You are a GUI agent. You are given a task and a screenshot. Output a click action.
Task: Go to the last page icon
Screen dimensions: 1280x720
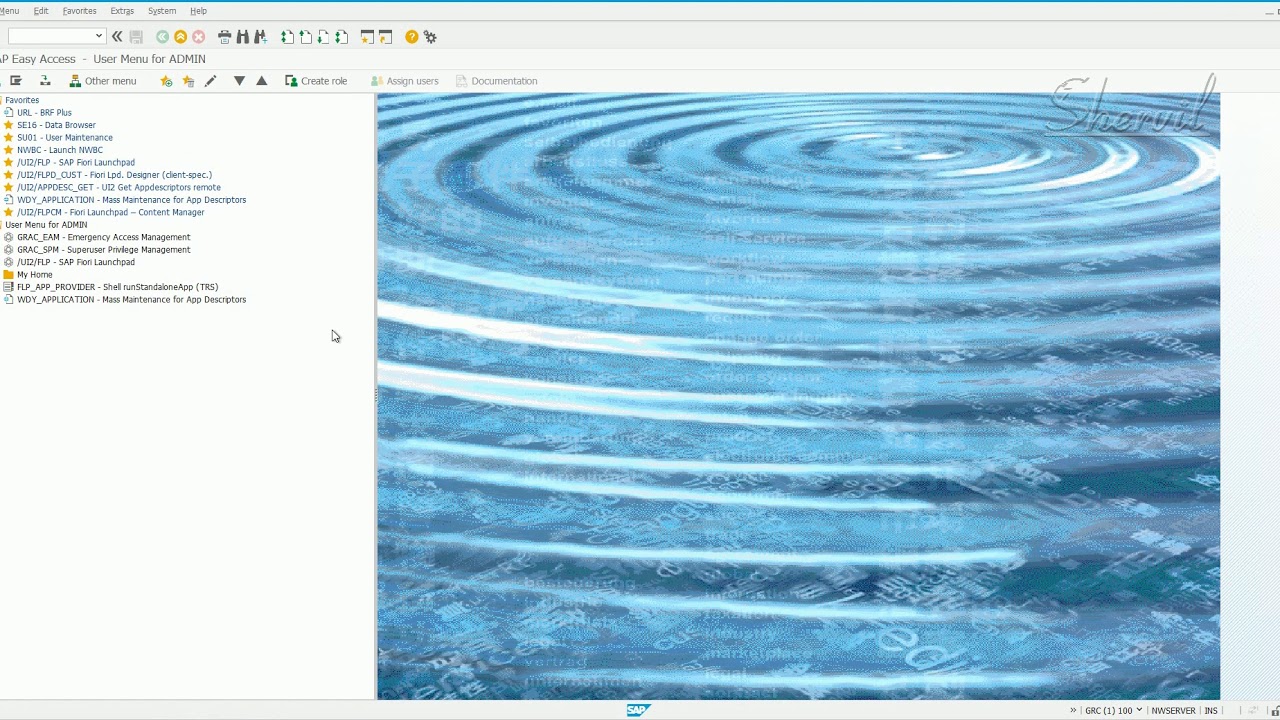coord(341,37)
